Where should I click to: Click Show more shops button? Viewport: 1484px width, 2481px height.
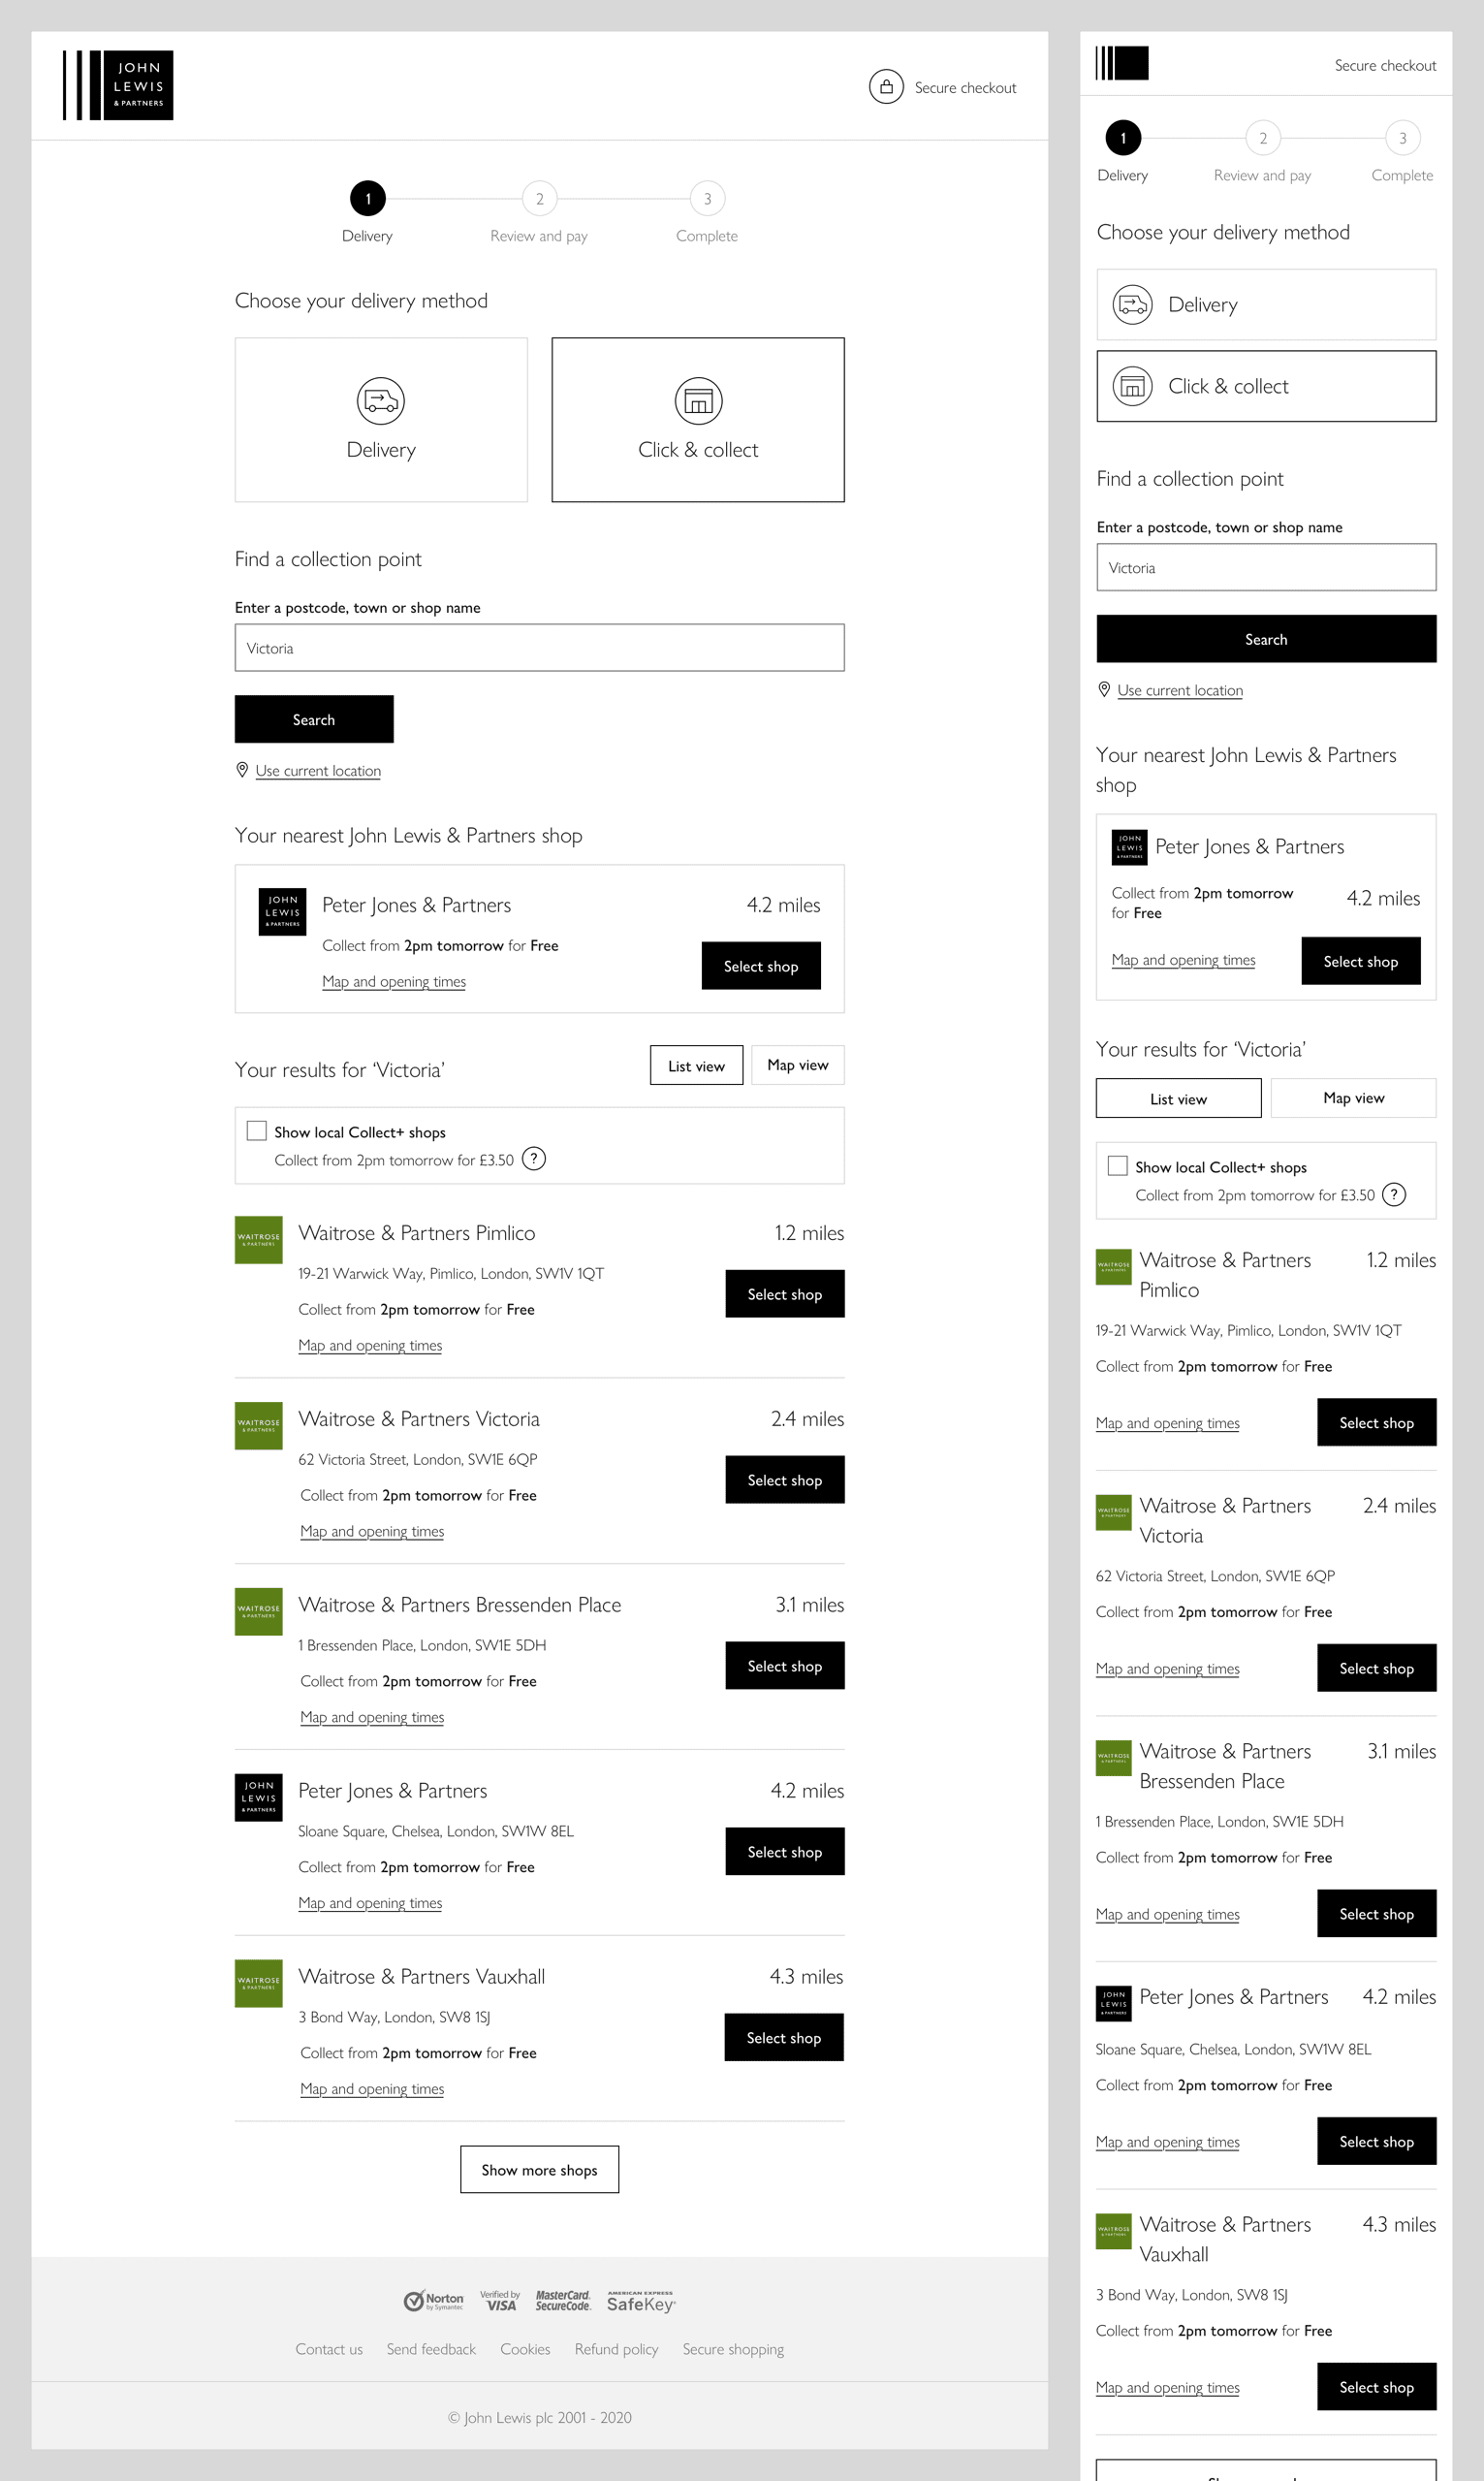[539, 2169]
